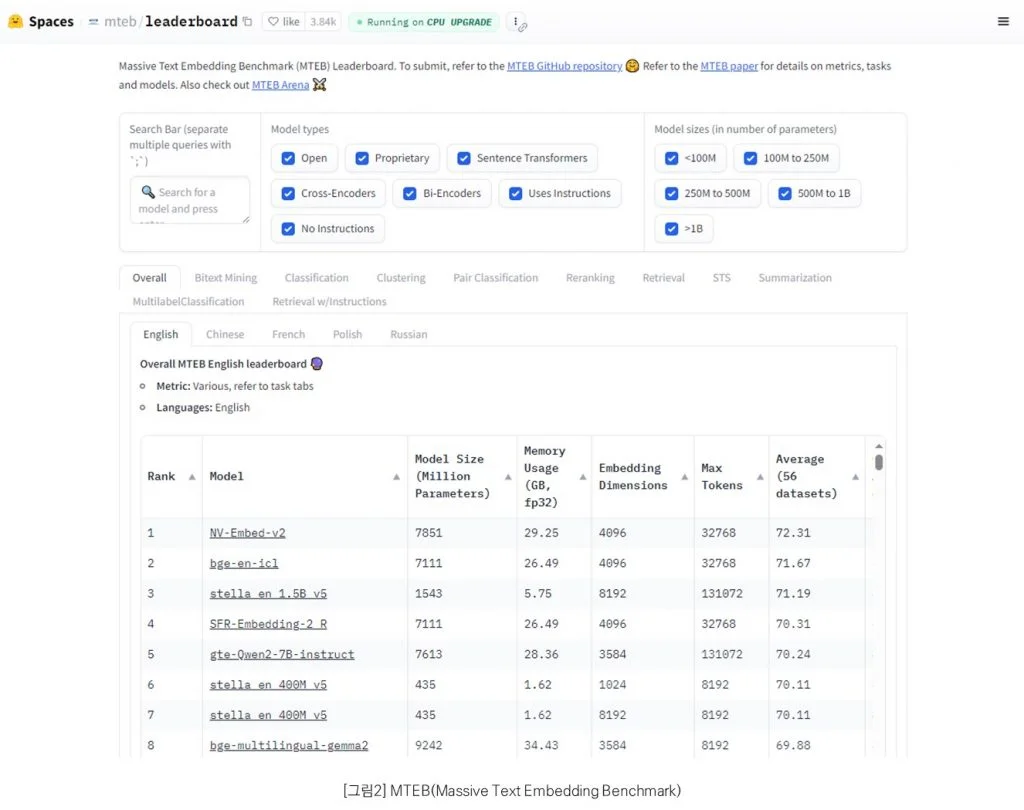1024x810 pixels.
Task: Toggle the 500M to 1B checkbox
Action: pyautogui.click(x=785, y=193)
